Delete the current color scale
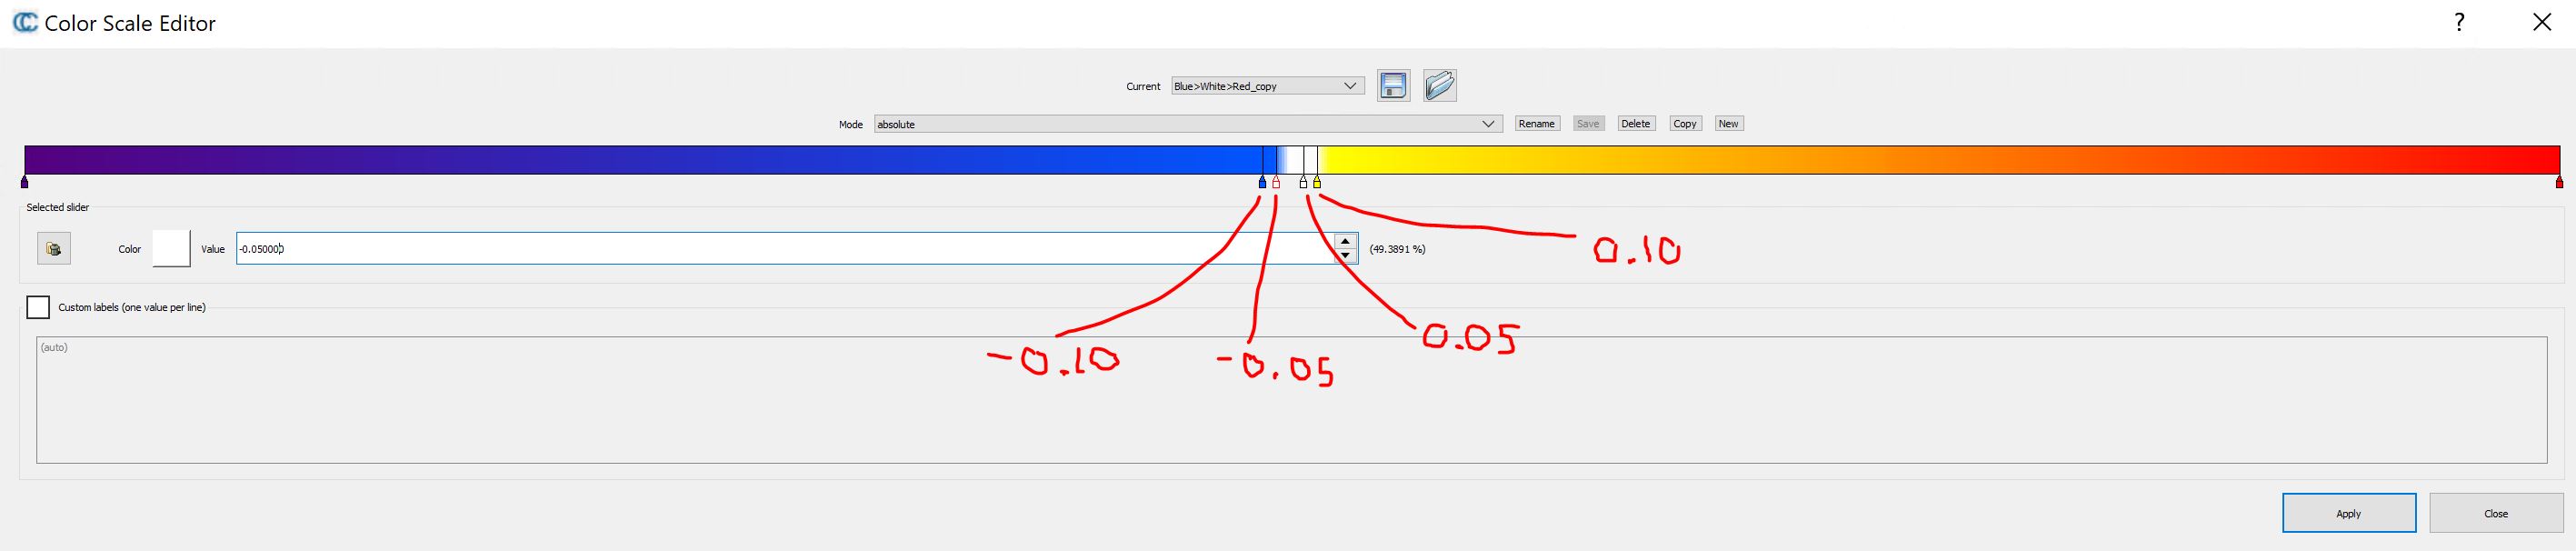 [x=1635, y=124]
